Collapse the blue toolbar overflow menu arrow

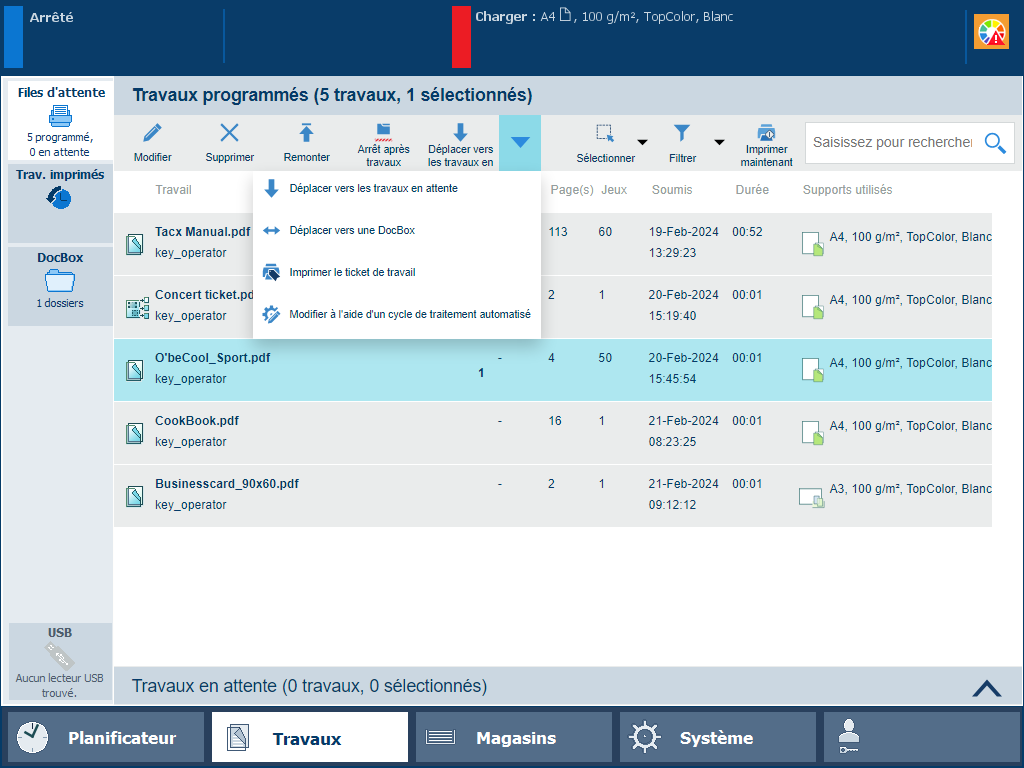point(520,143)
